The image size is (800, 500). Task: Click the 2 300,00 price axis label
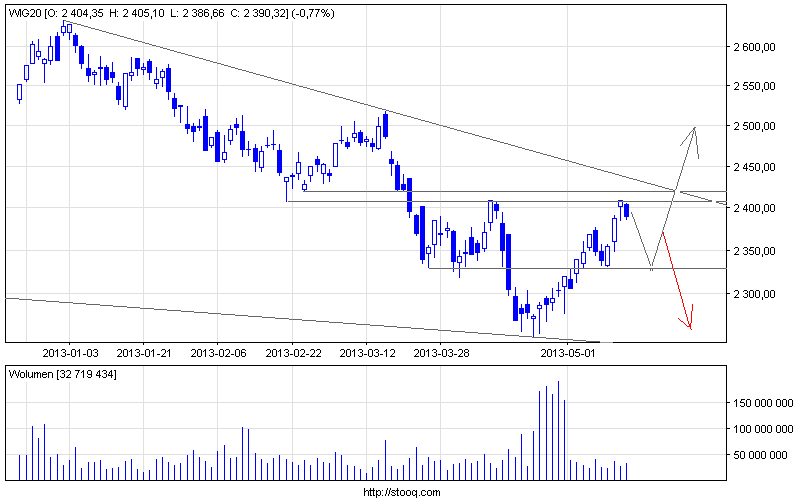coord(755,294)
